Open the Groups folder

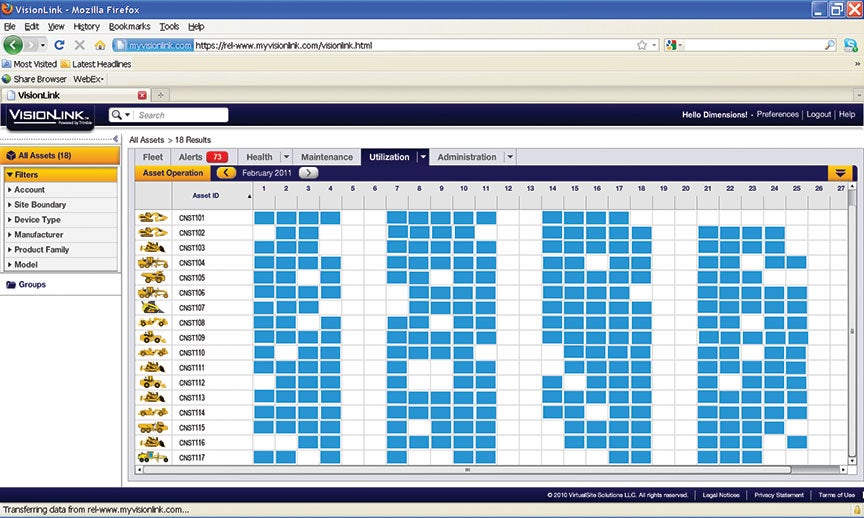(x=26, y=284)
